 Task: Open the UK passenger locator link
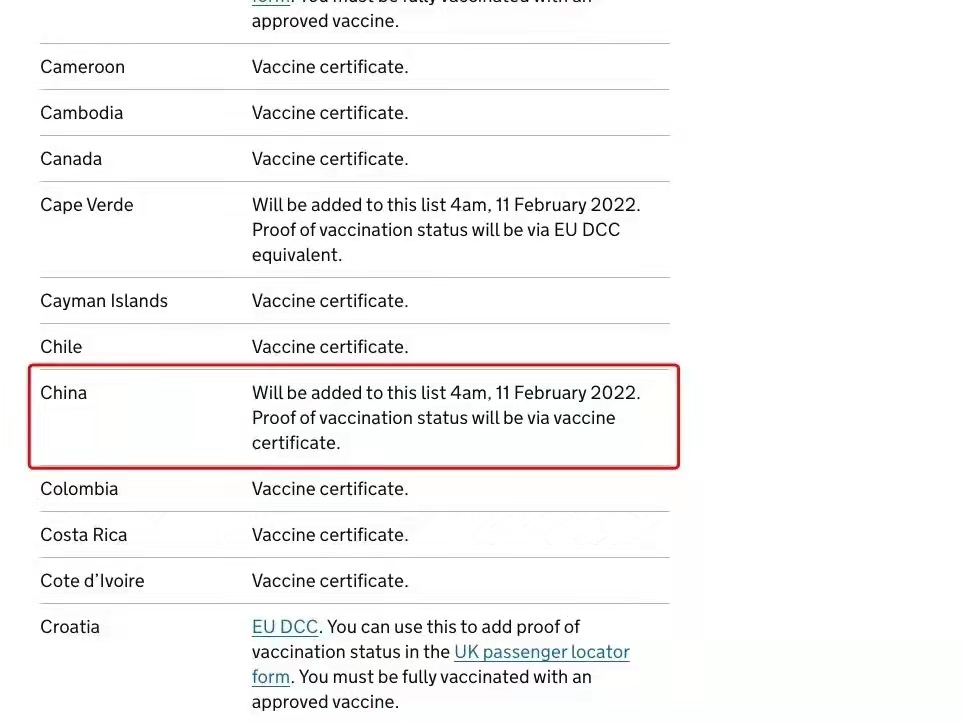[541, 652]
